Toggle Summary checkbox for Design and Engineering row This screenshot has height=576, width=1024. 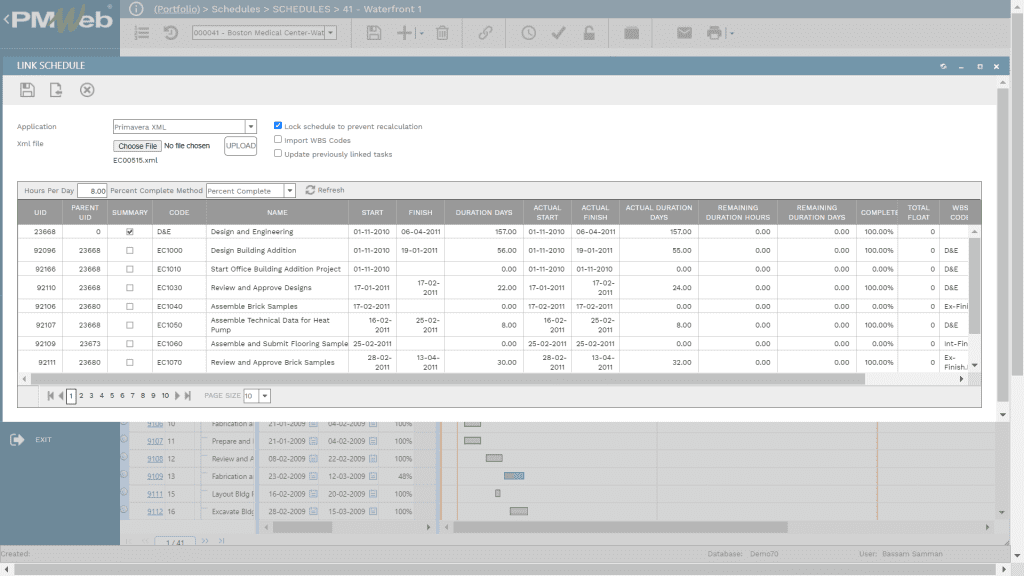point(129,232)
